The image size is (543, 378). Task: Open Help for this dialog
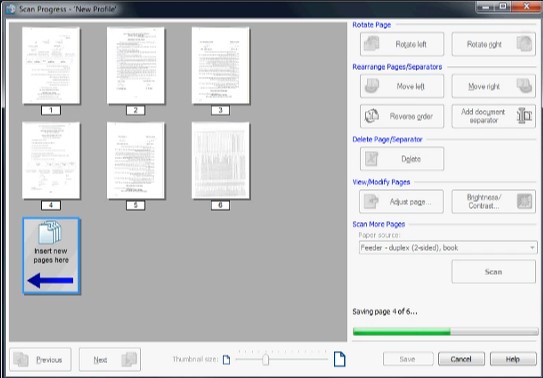click(x=513, y=359)
